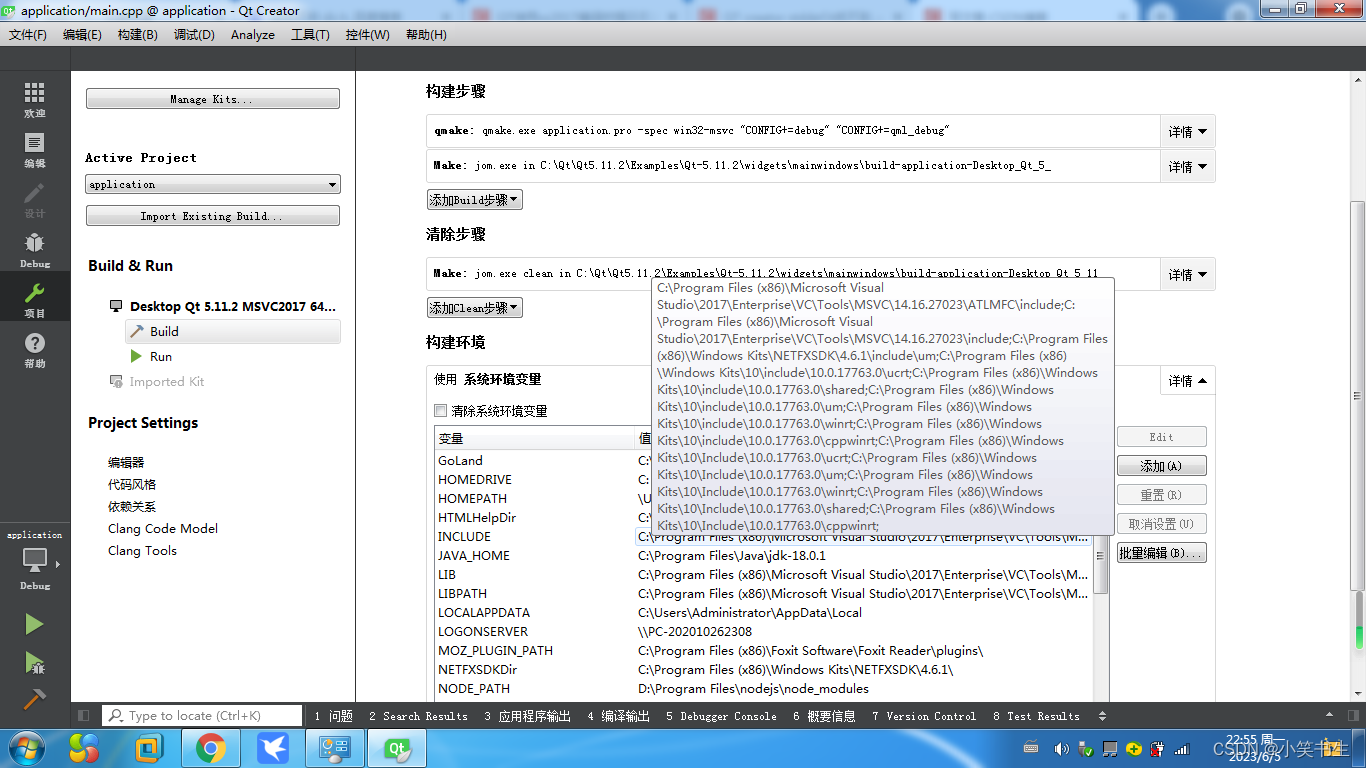Start the Debug run icon in bottom sidebar
1366x768 pixels.
[x=35, y=662]
